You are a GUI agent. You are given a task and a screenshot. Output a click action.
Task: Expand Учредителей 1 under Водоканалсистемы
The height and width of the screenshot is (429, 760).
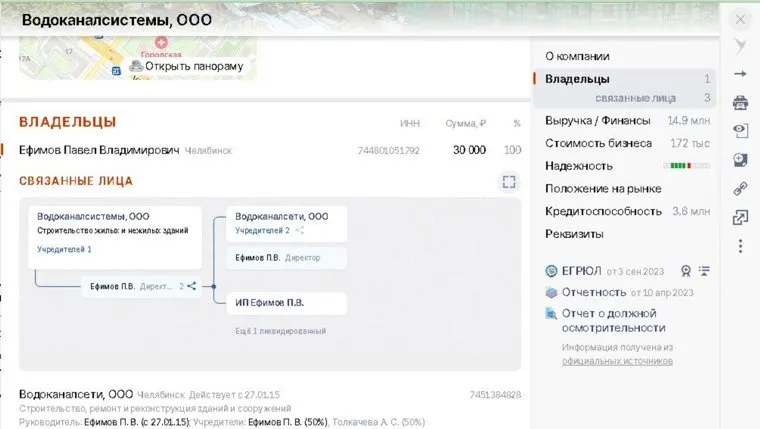(x=64, y=249)
